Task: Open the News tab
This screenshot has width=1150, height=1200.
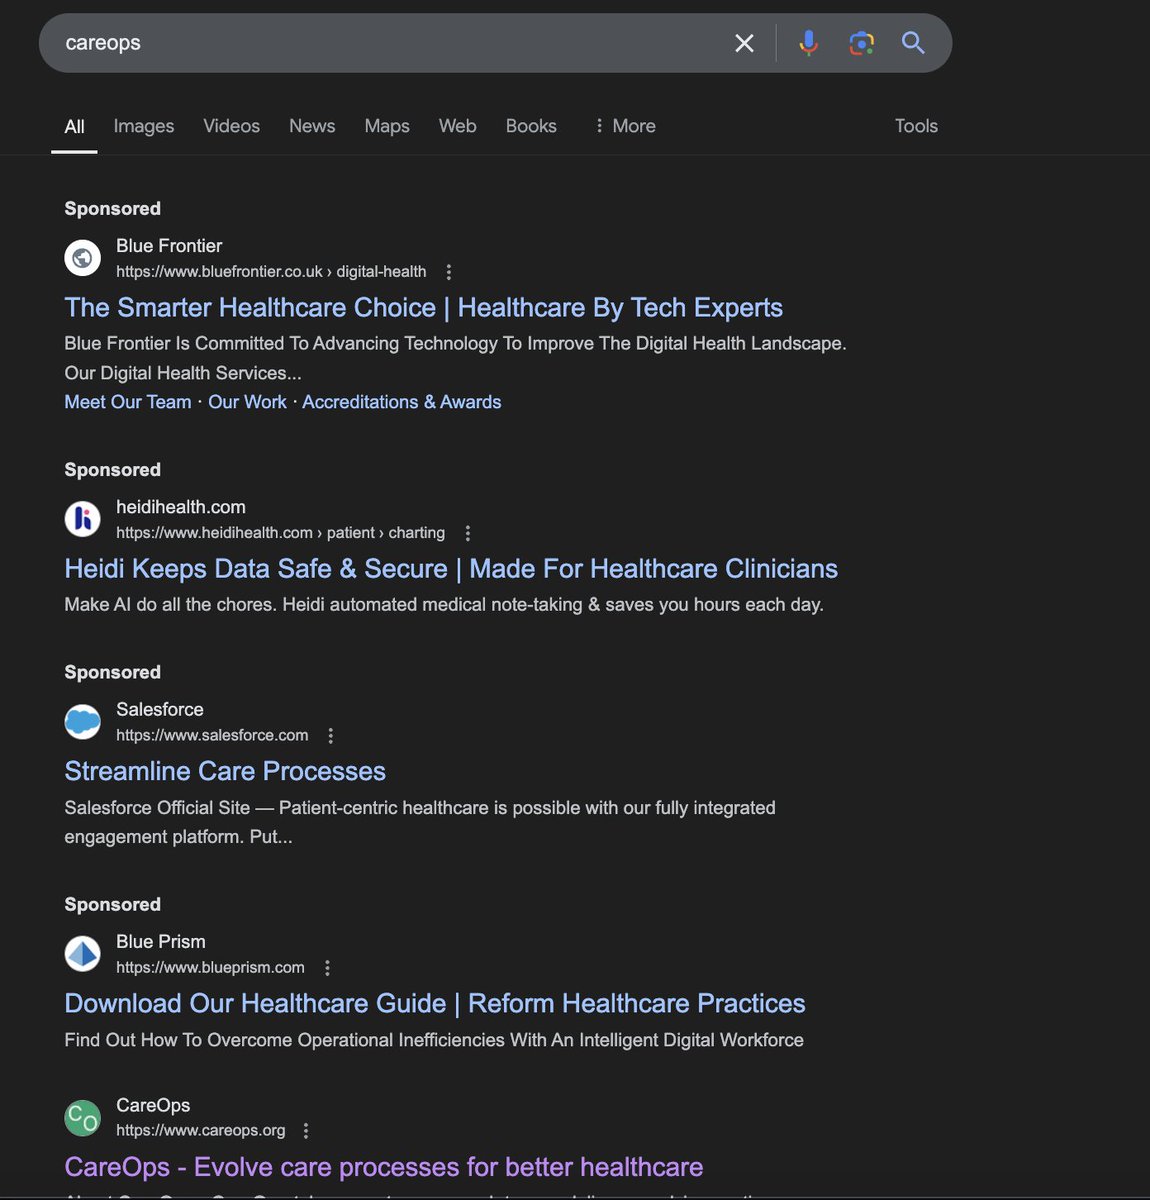Action: tap(312, 126)
